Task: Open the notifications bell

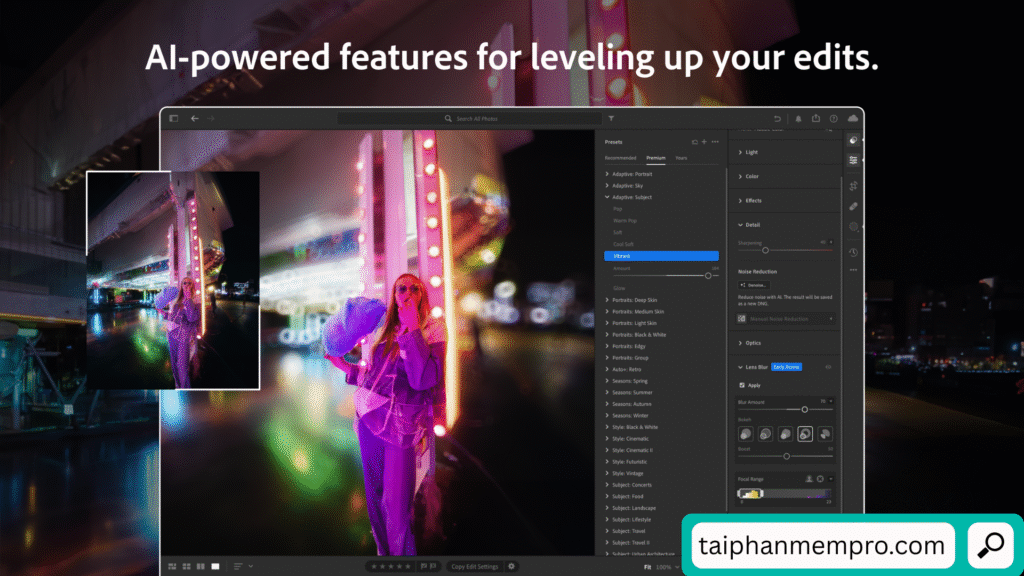Action: click(x=798, y=118)
